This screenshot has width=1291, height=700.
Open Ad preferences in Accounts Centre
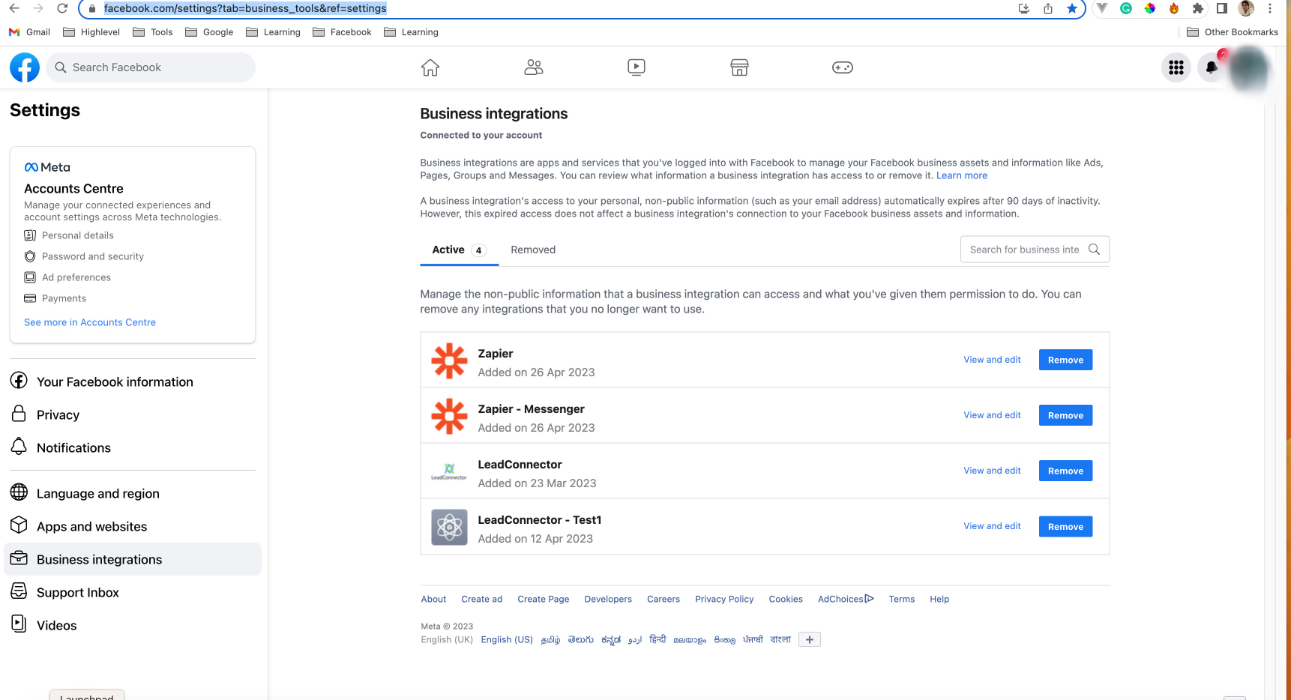click(x=67, y=278)
